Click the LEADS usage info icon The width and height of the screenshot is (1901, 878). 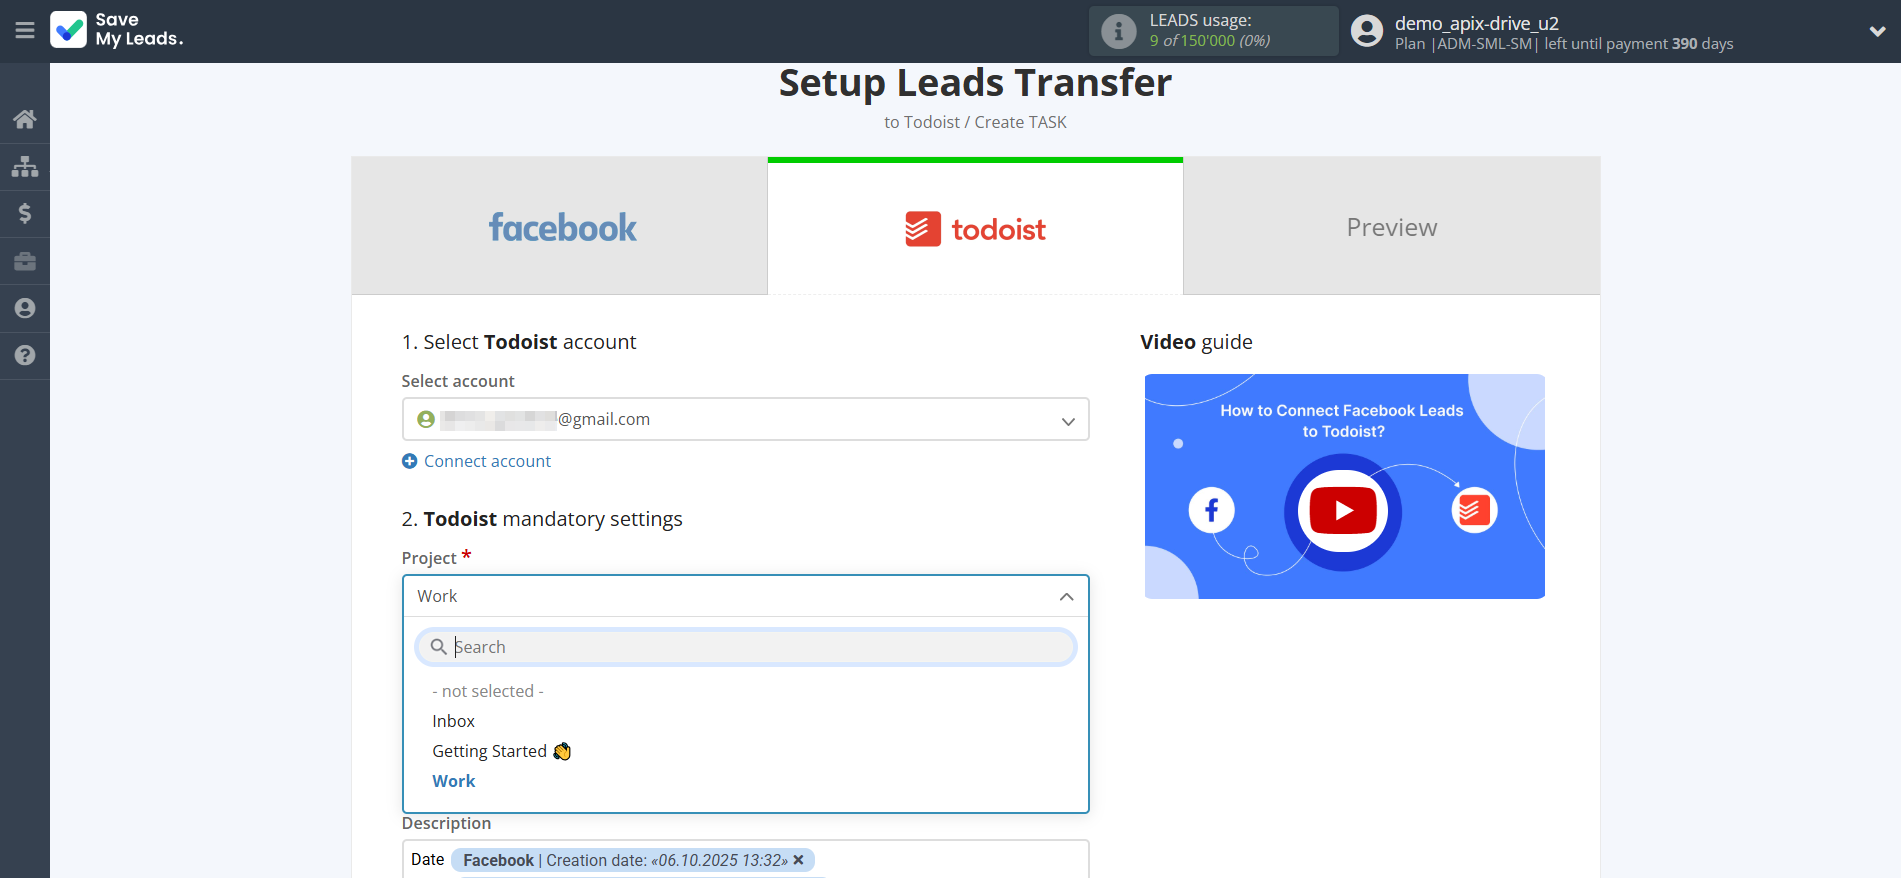1118,31
